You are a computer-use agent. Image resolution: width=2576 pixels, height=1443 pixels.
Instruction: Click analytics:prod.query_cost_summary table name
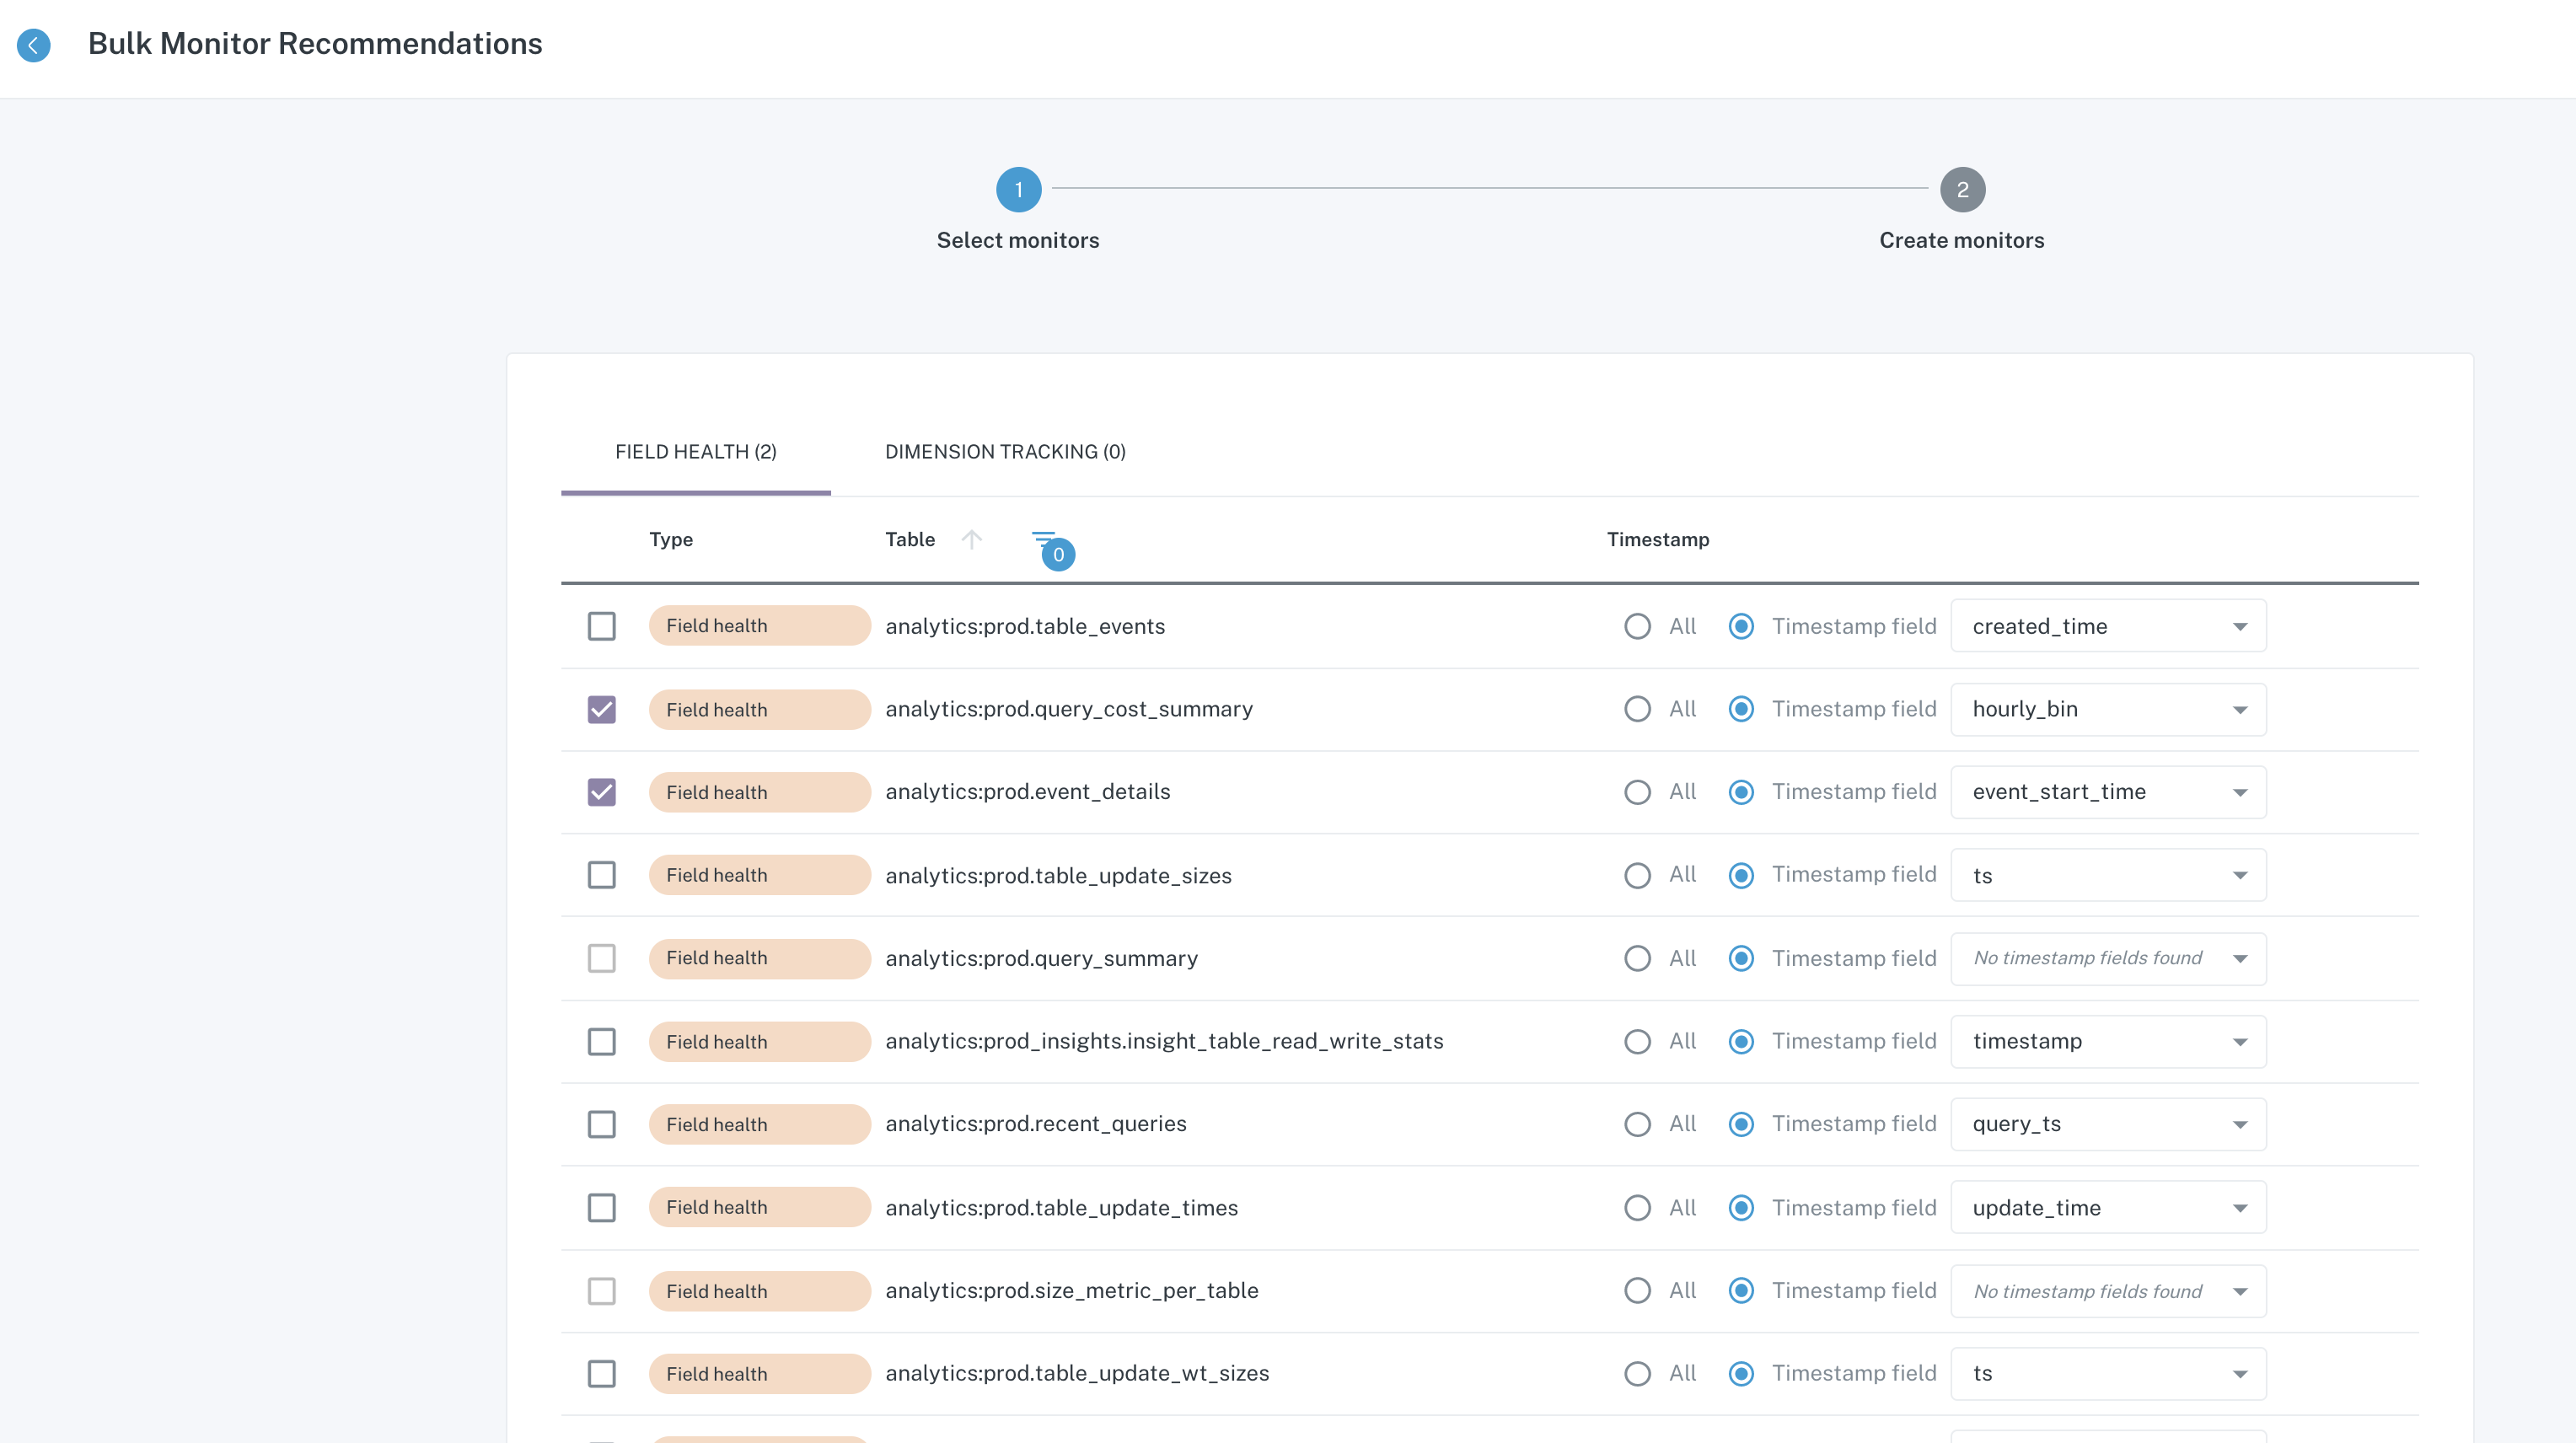[1069, 709]
